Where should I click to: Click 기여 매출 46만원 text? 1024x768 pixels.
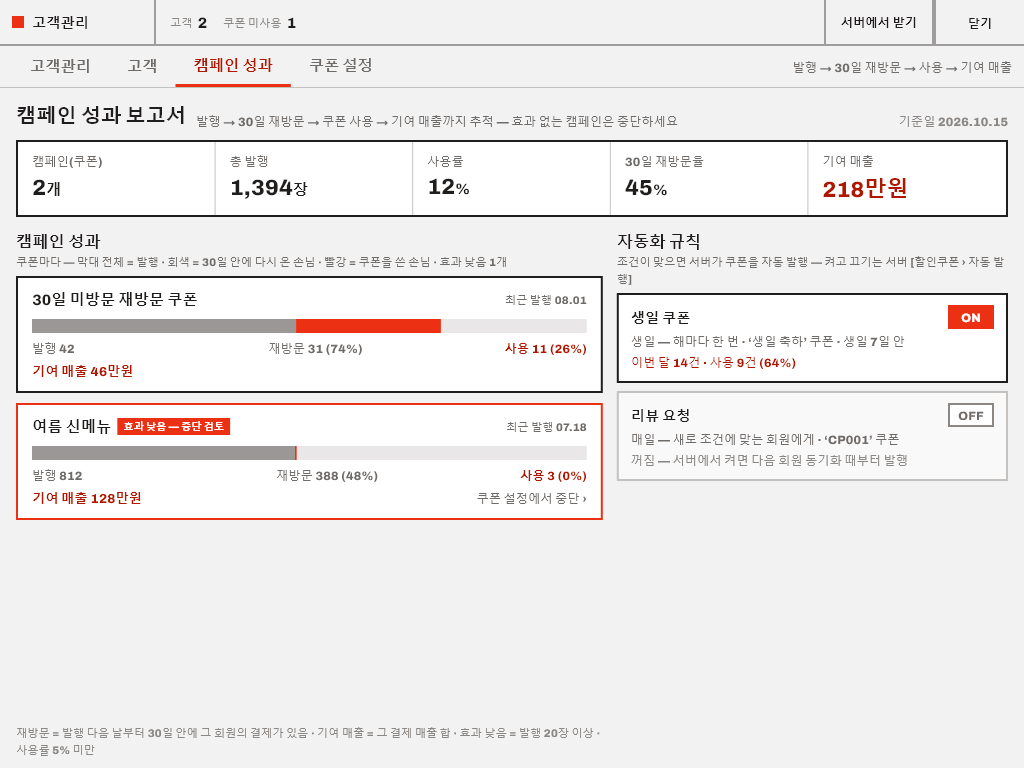coord(83,371)
